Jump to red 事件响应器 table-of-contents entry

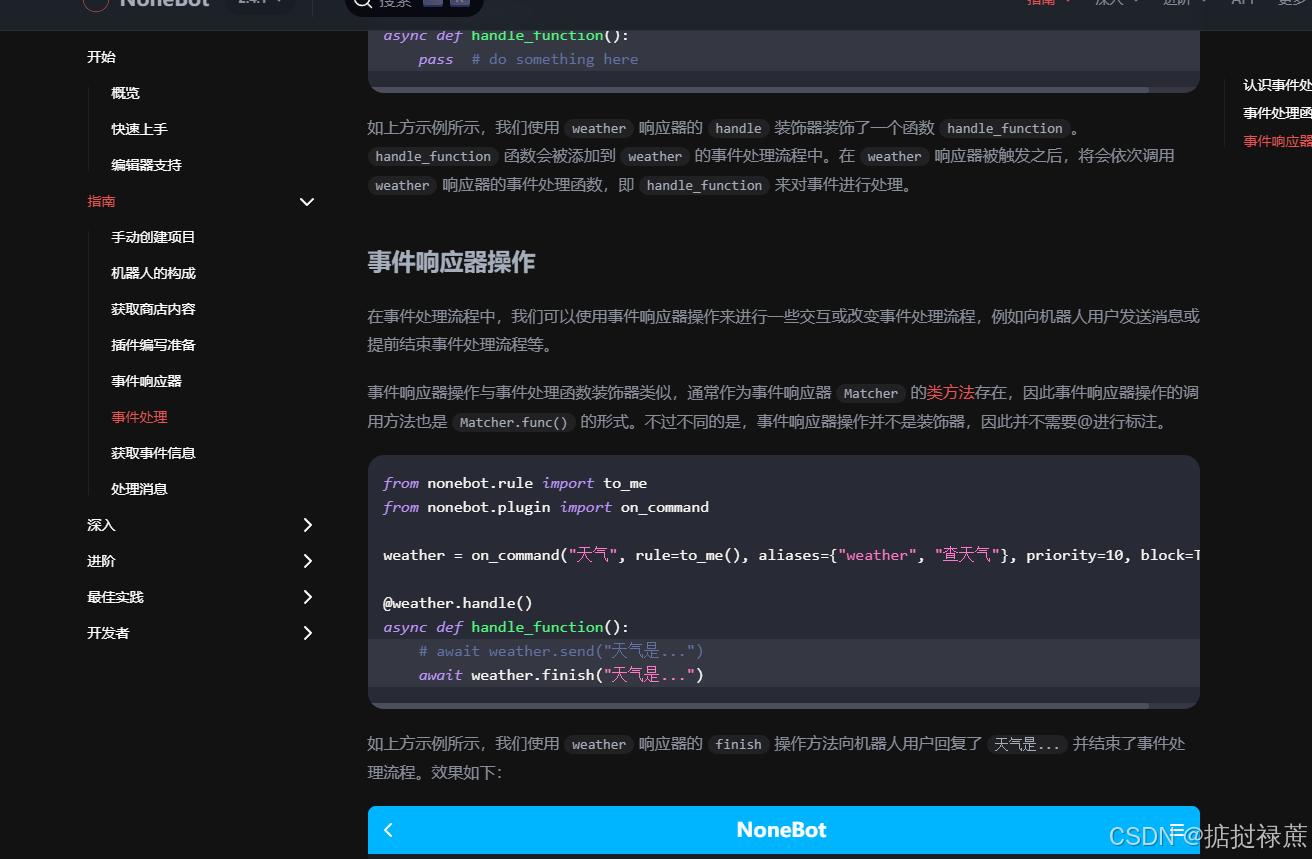[1277, 141]
